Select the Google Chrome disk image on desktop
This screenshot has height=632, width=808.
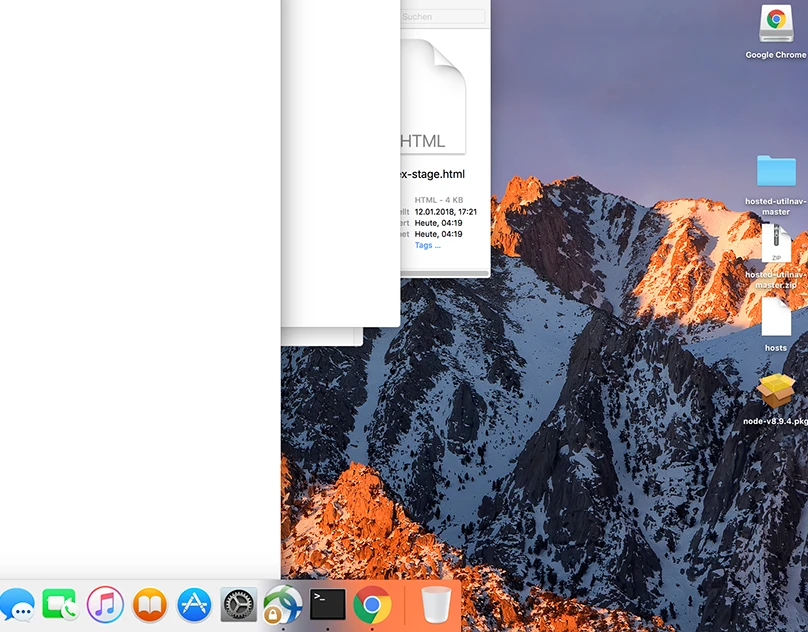[x=775, y=24]
